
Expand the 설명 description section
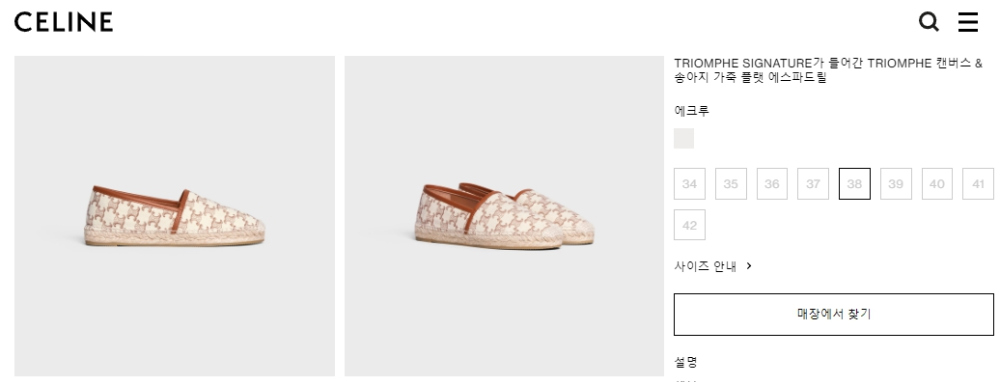coord(686,362)
